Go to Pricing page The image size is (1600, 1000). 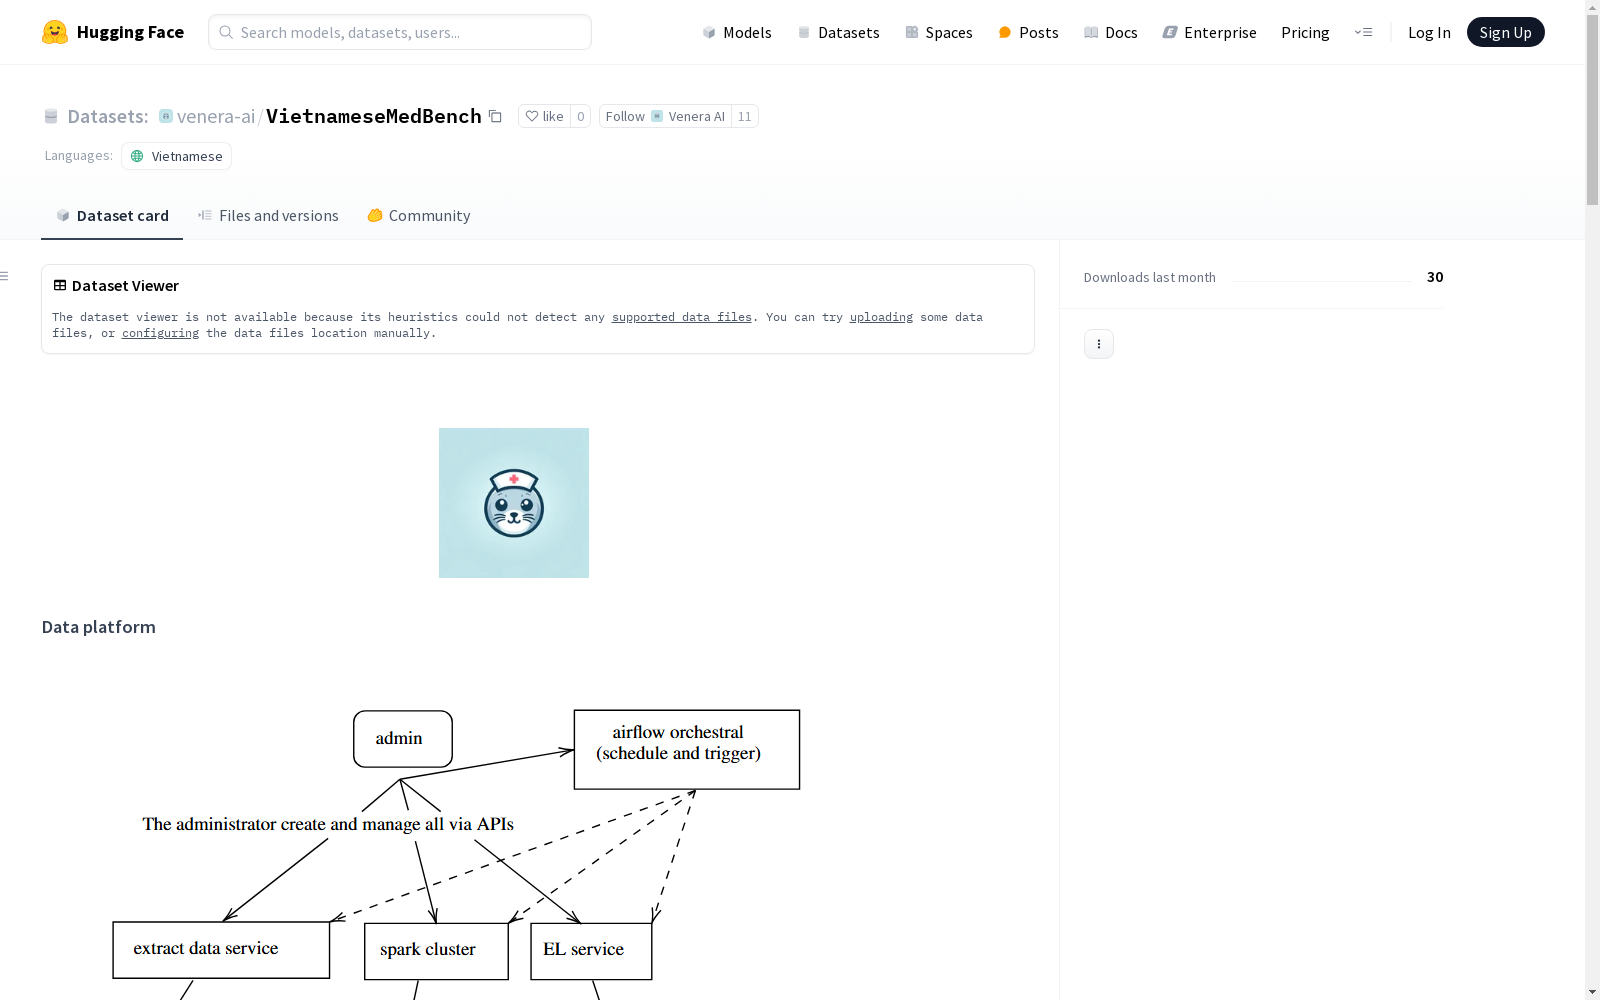point(1305,32)
